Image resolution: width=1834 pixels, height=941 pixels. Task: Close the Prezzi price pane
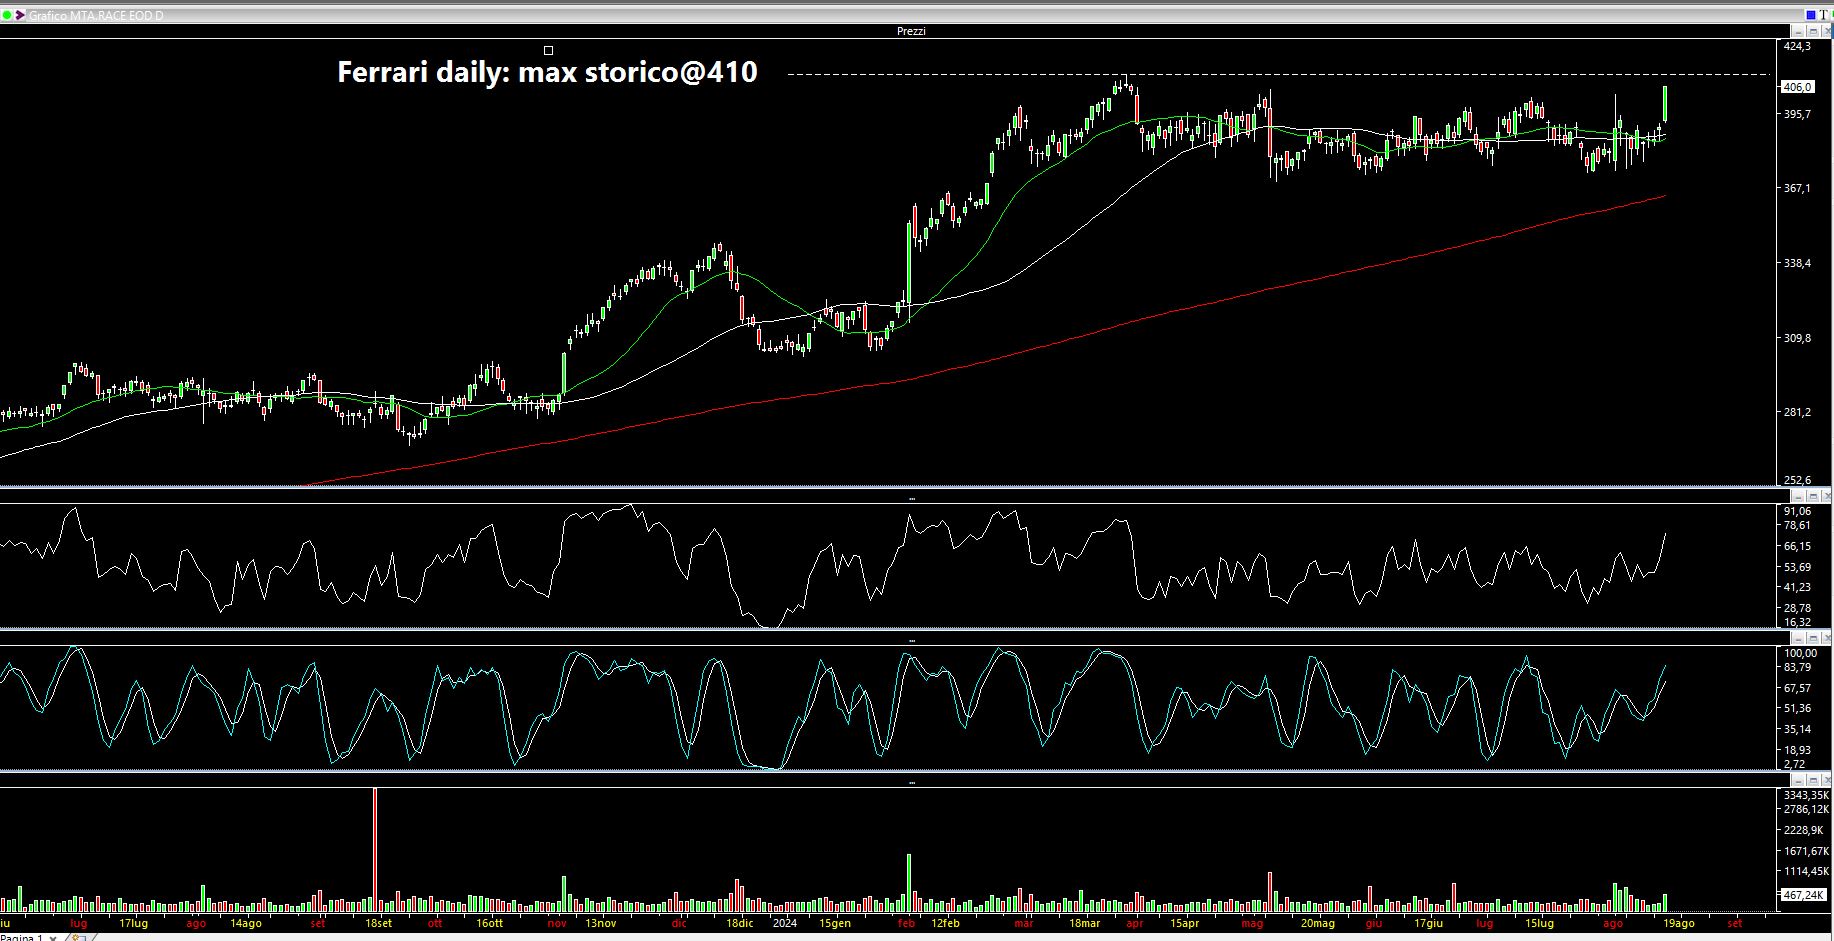tap(1826, 31)
